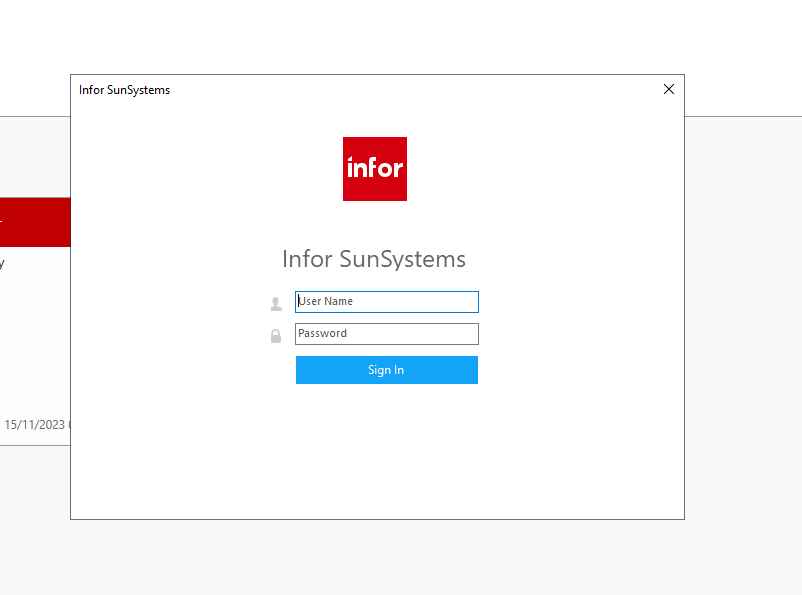This screenshot has height=595, width=802.
Task: Click the red Infor logo
Action: pos(375,169)
